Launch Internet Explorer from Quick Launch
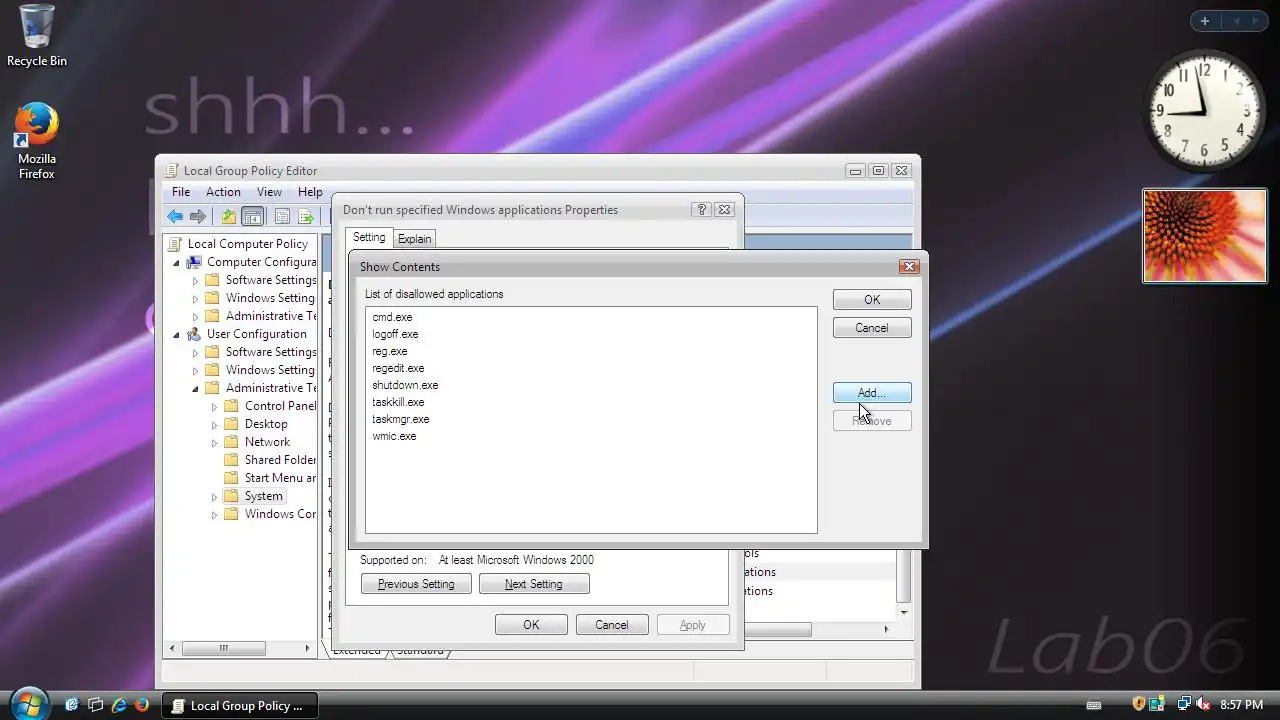This screenshot has width=1280, height=720. (119, 705)
